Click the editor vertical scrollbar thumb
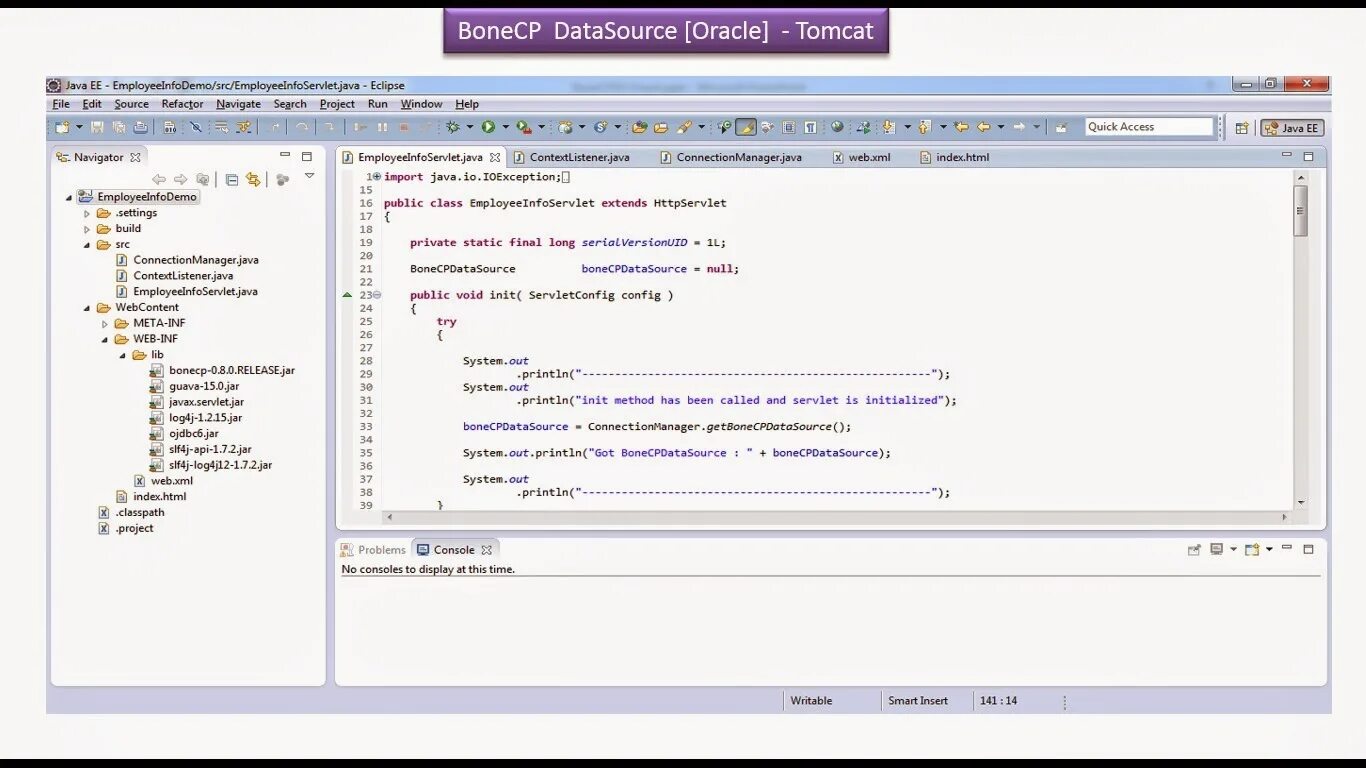The height and width of the screenshot is (768, 1366). point(1300,210)
